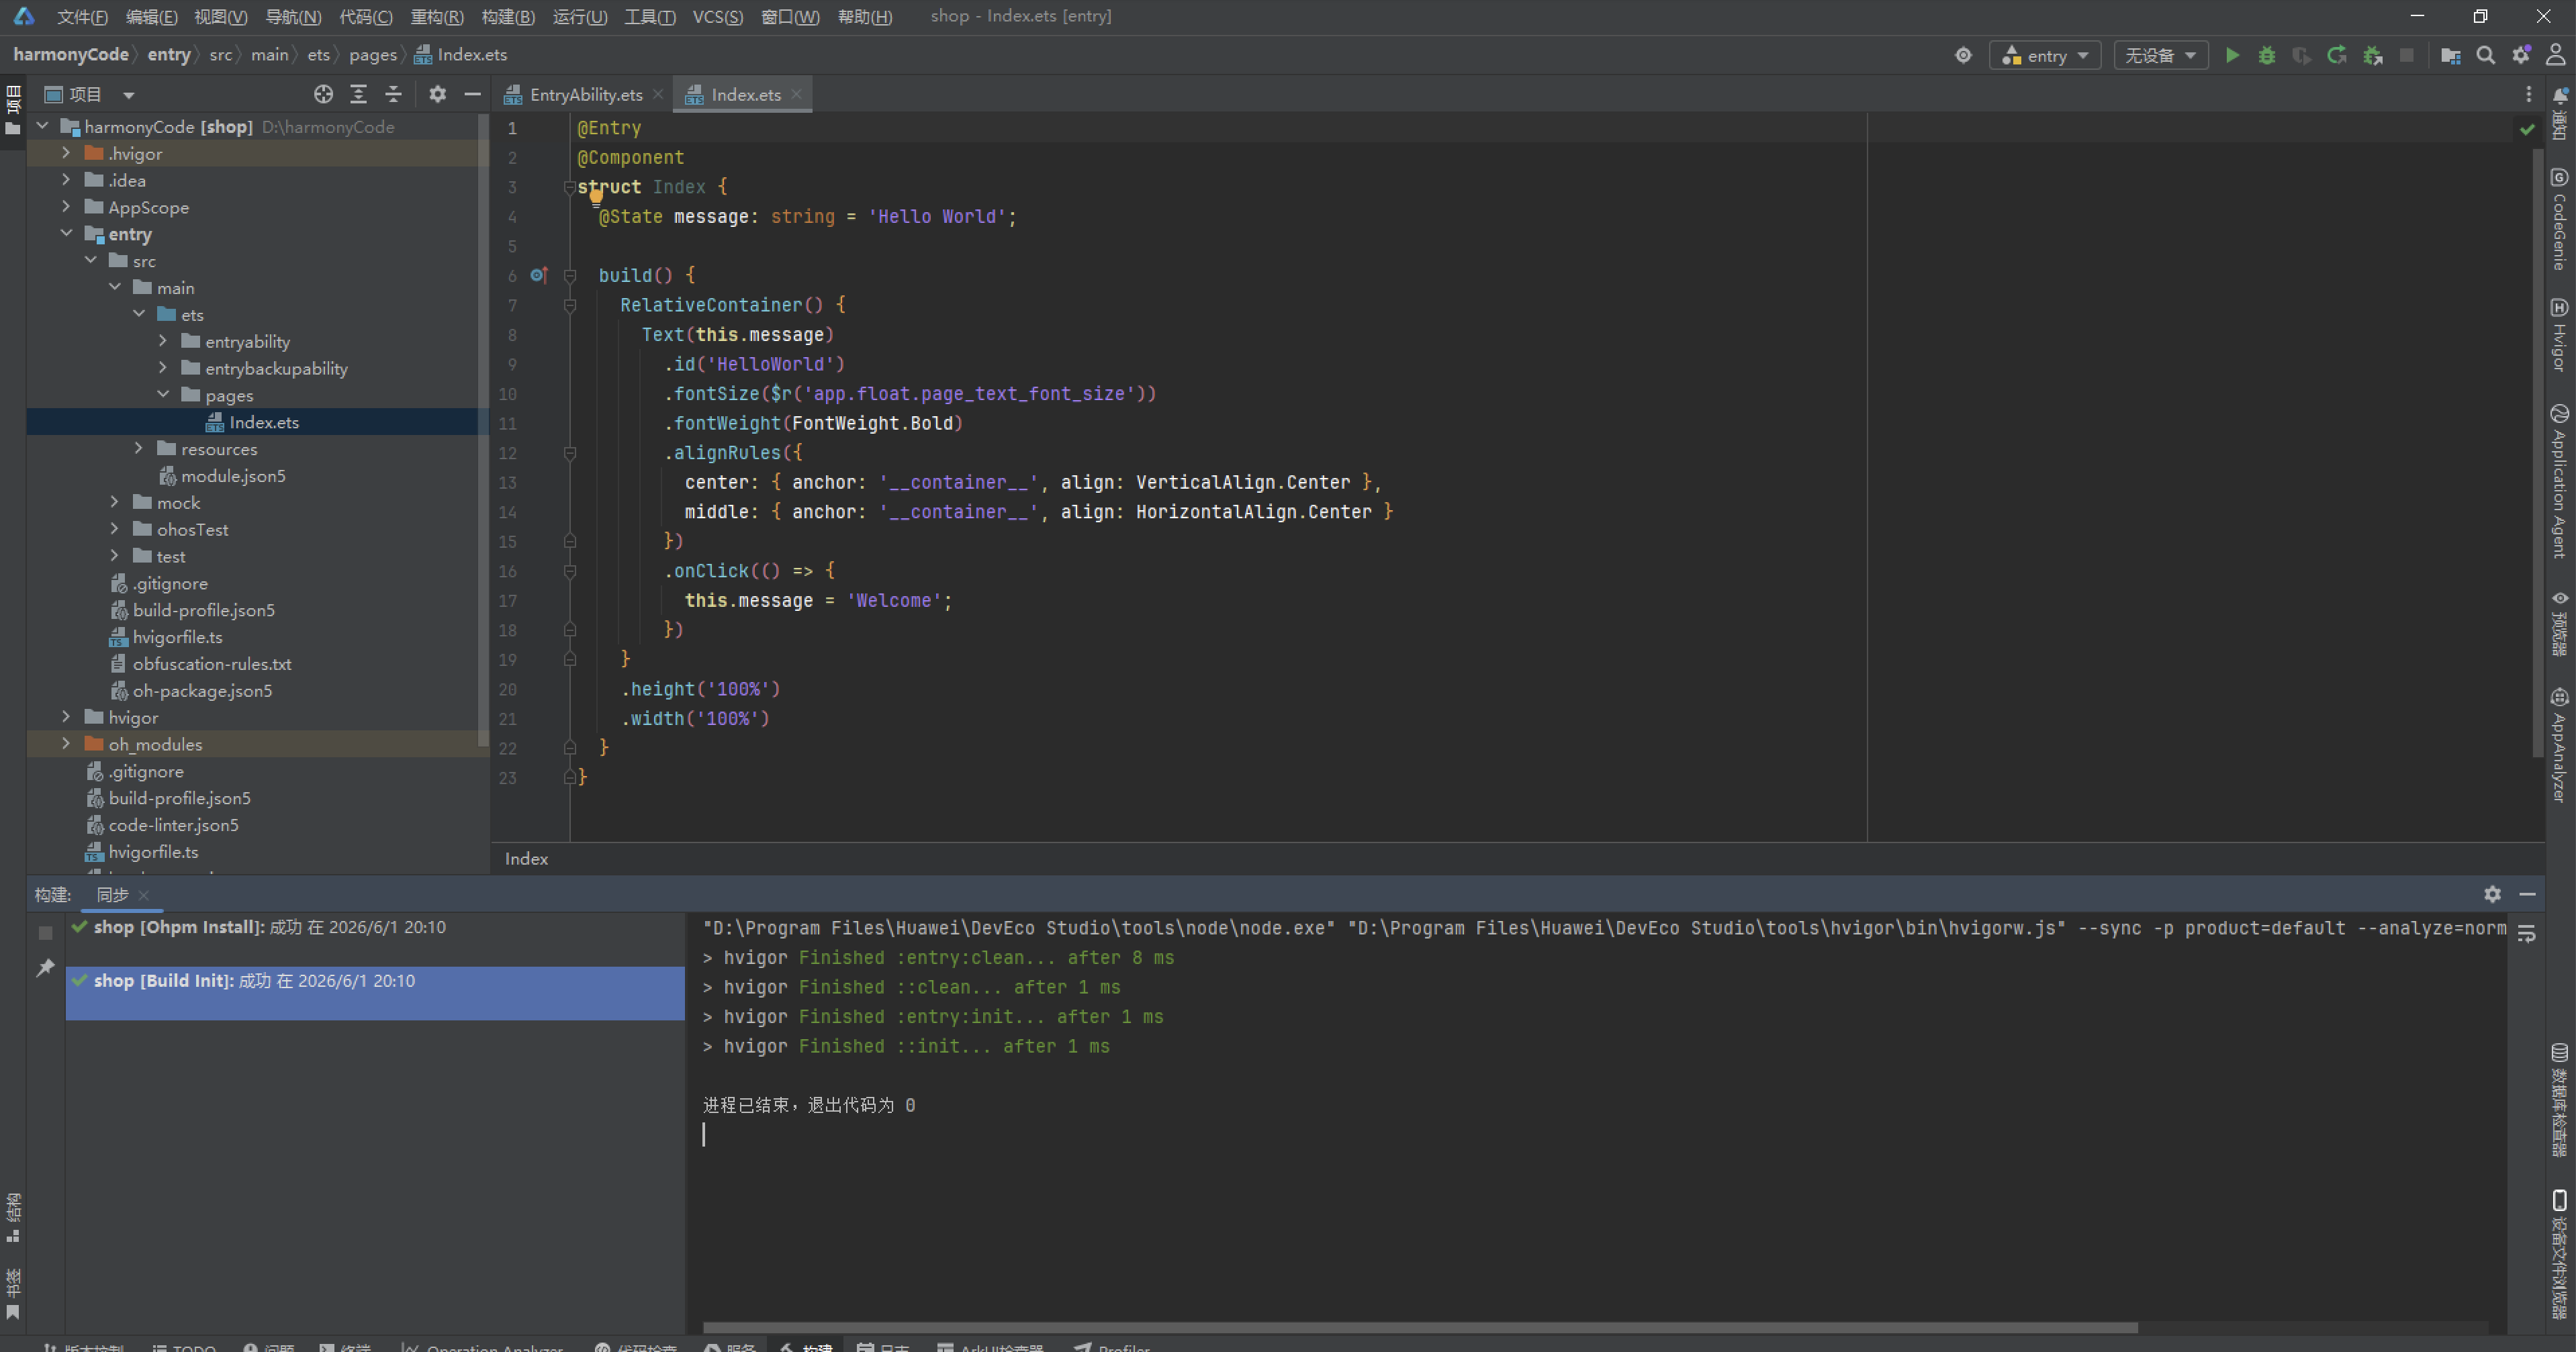Open the build panel settings gear
This screenshot has width=2576, height=1352.
[2492, 894]
